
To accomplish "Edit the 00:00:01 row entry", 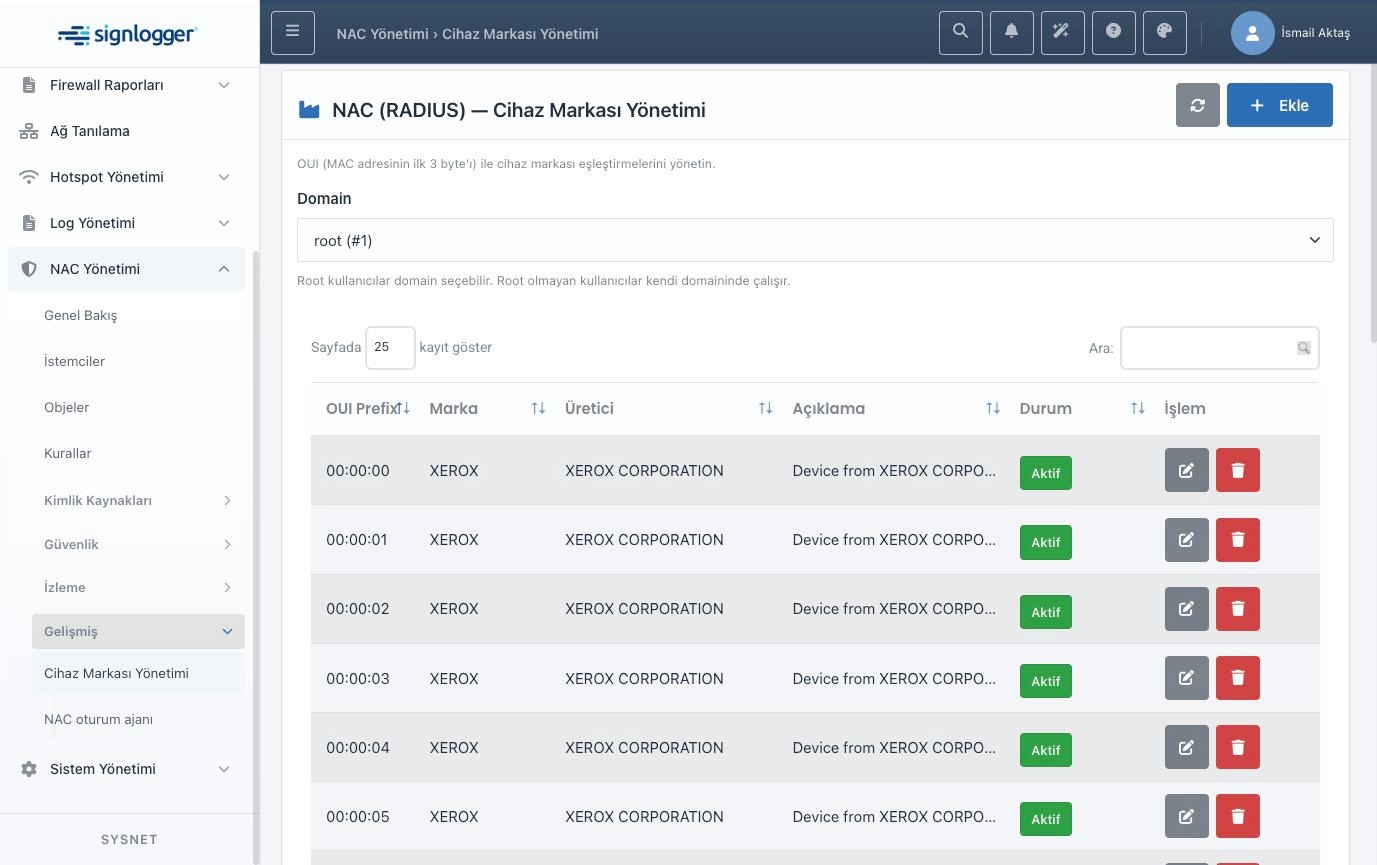I will pyautogui.click(x=1187, y=540).
